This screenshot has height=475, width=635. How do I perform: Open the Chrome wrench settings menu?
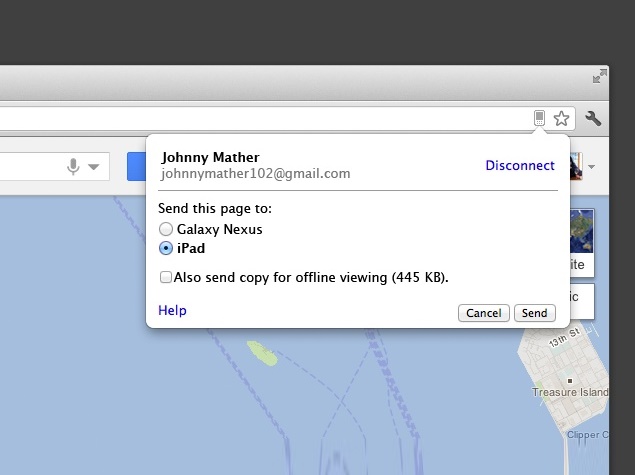593,119
